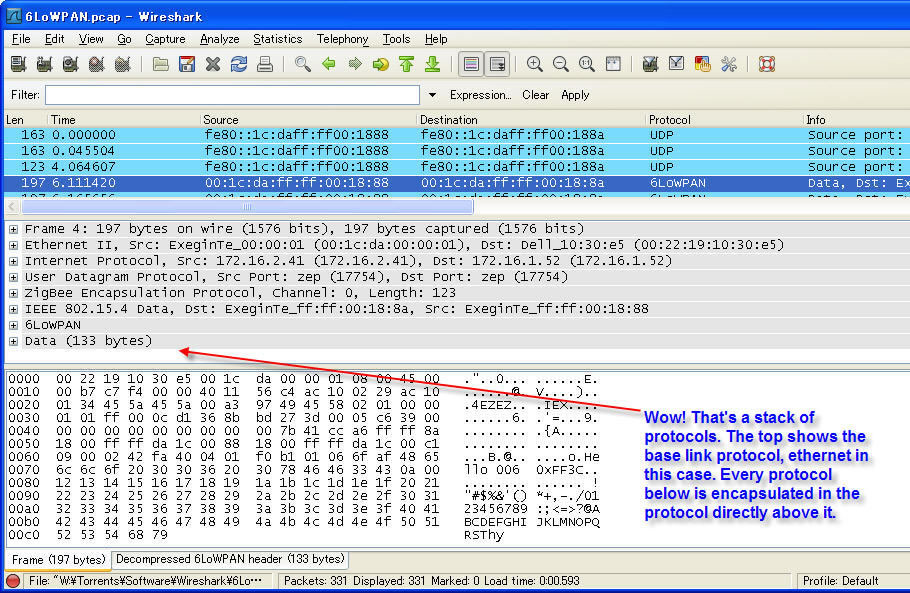Select packet with time 4.064607

[x=457, y=167]
